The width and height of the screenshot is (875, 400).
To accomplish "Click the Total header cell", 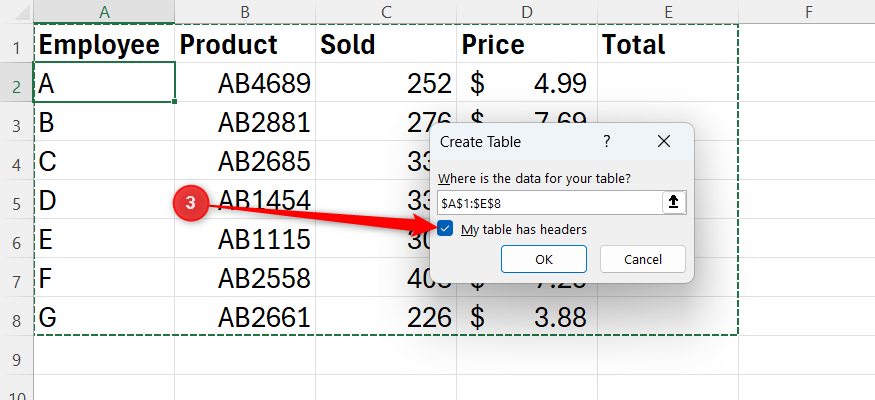I will point(668,44).
